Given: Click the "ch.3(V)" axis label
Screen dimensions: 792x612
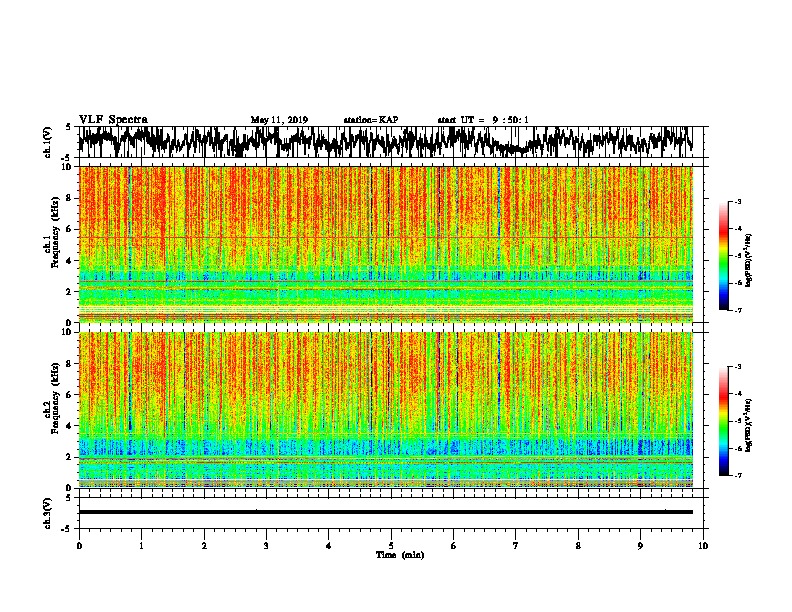Looking at the screenshot, I should click(x=48, y=513).
